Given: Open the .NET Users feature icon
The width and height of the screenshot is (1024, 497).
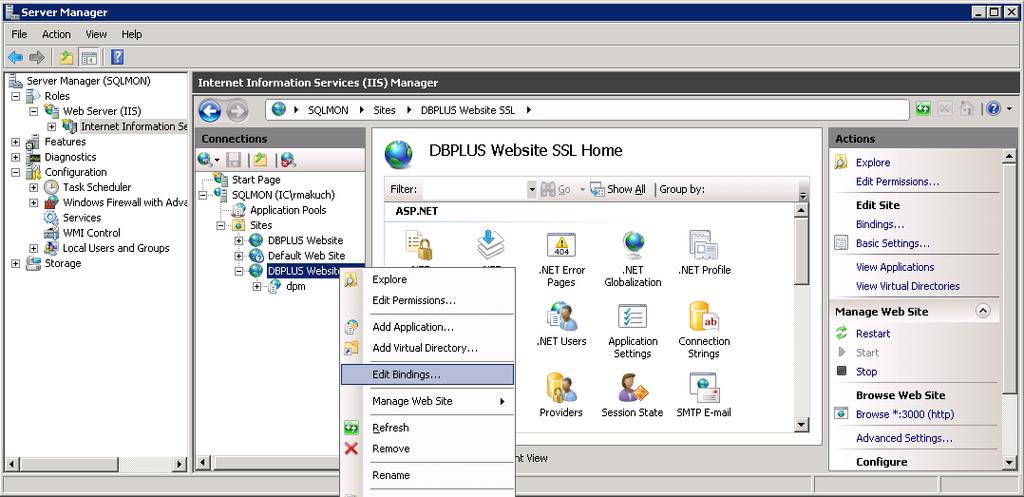Looking at the screenshot, I should point(561,316).
